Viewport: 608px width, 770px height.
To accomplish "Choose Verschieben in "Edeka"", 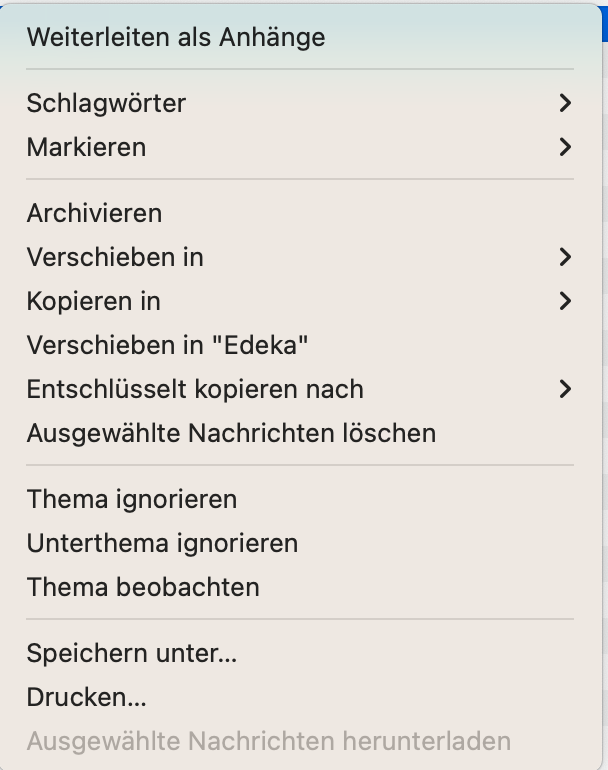I will tap(167, 345).
